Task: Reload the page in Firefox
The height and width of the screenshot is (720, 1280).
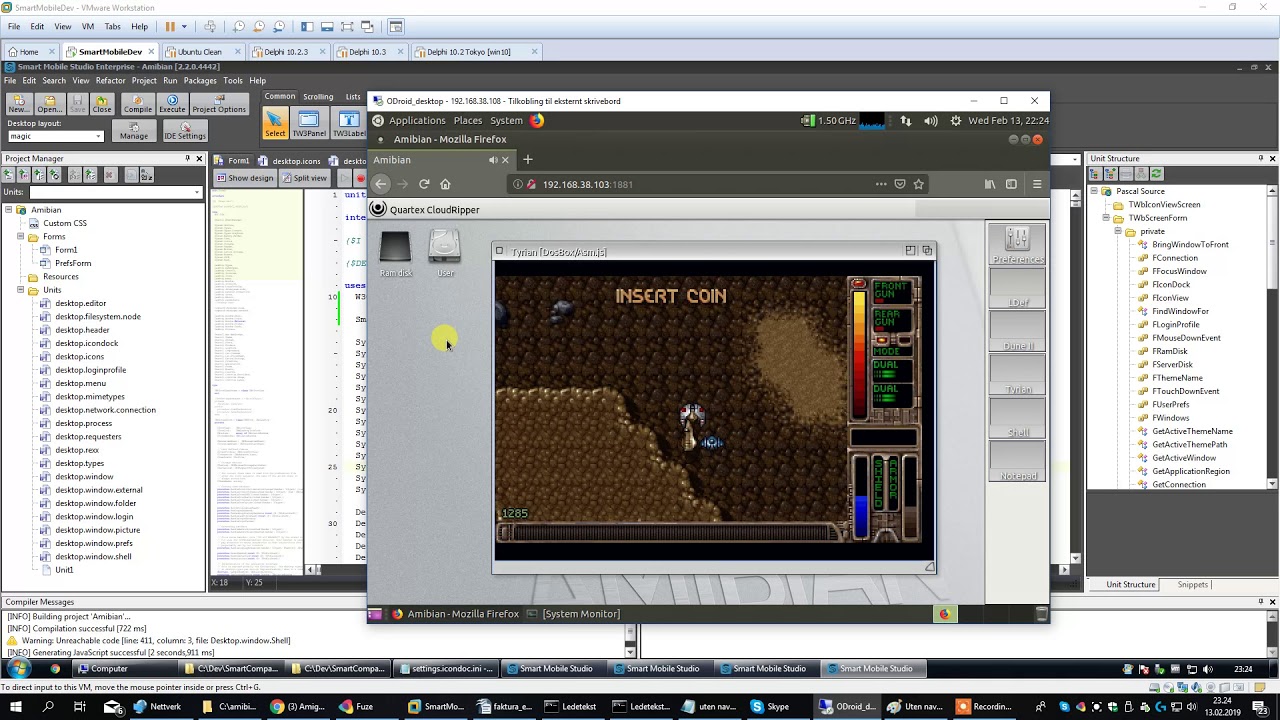Action: [x=424, y=184]
